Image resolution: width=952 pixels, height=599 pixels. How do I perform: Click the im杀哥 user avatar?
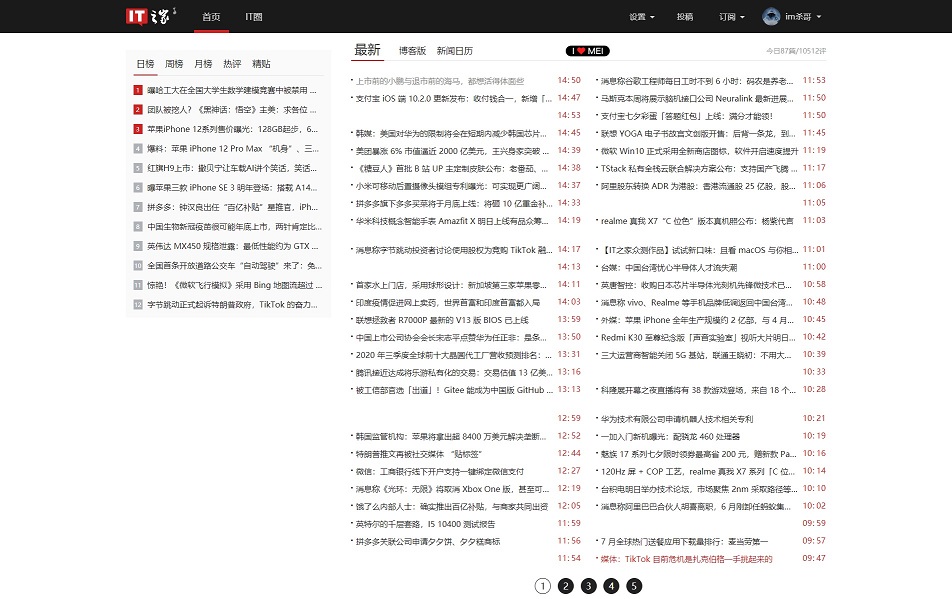coord(771,17)
